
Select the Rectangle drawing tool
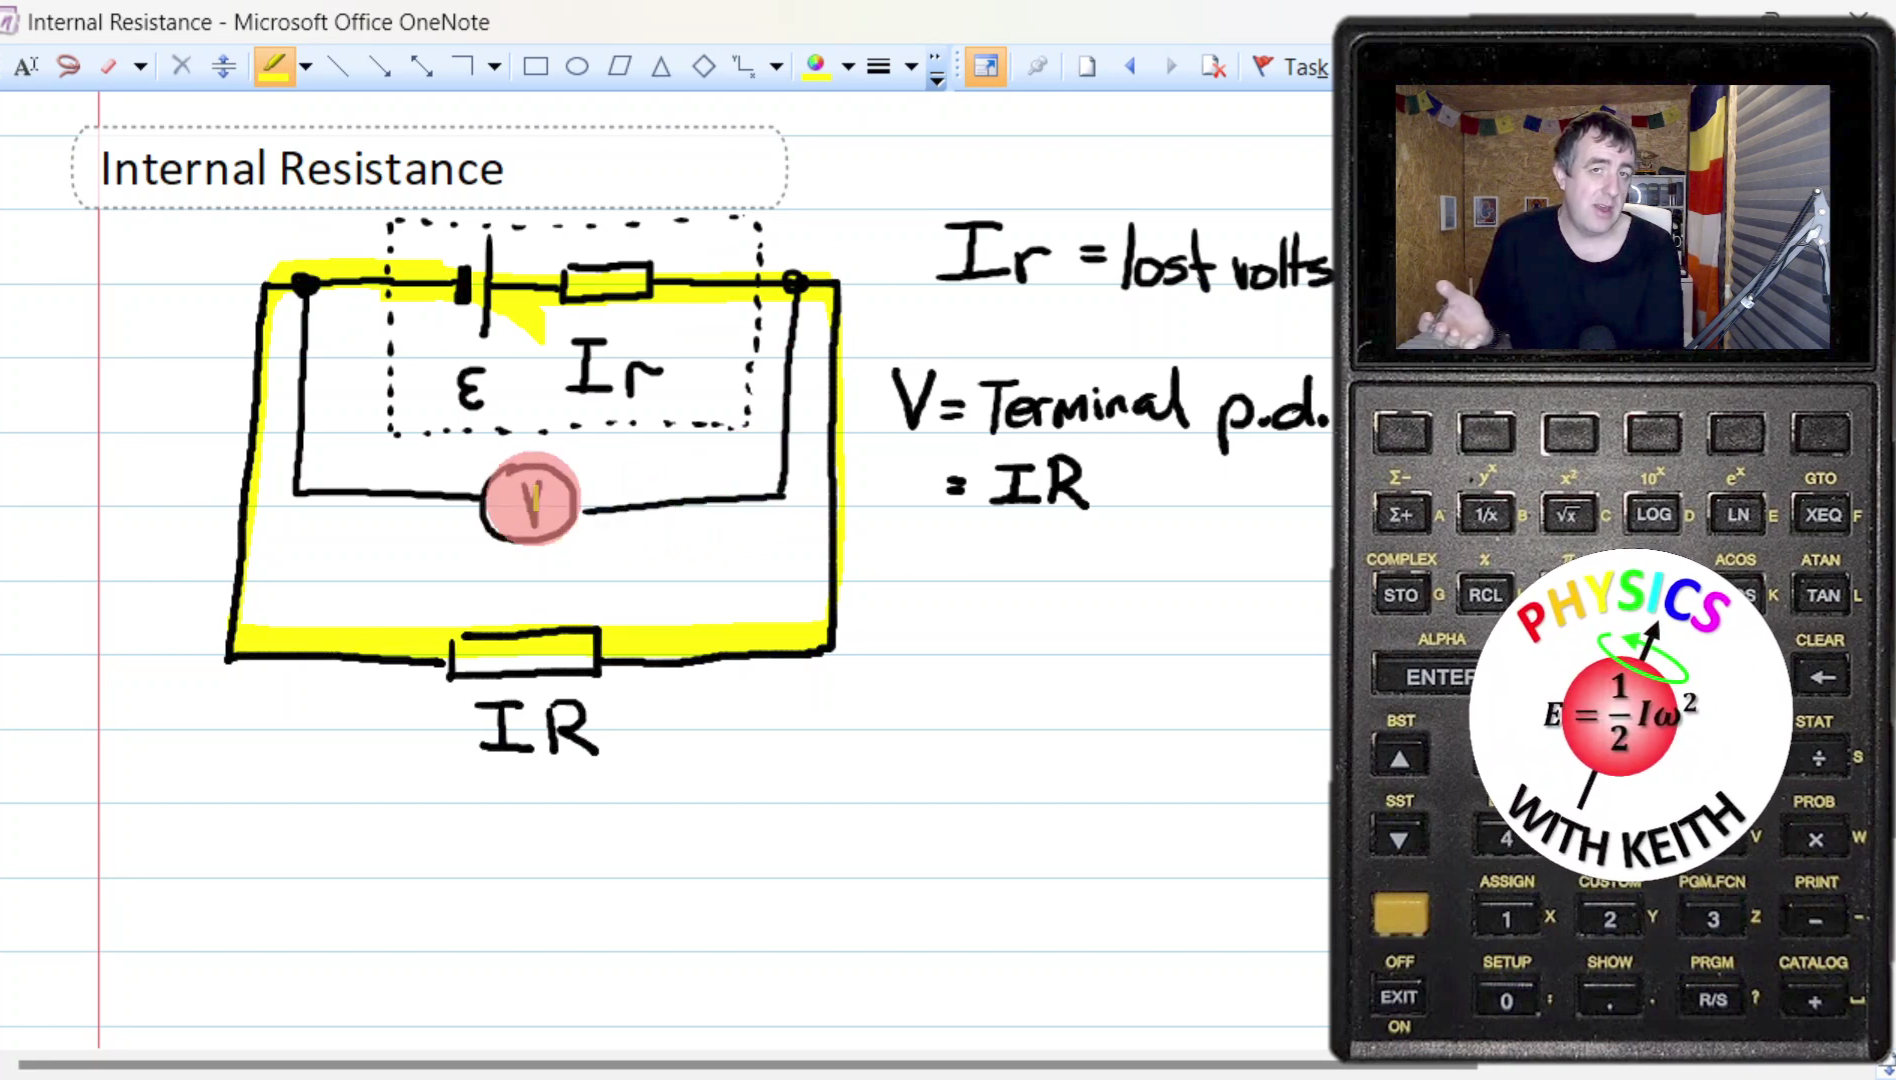tap(536, 66)
